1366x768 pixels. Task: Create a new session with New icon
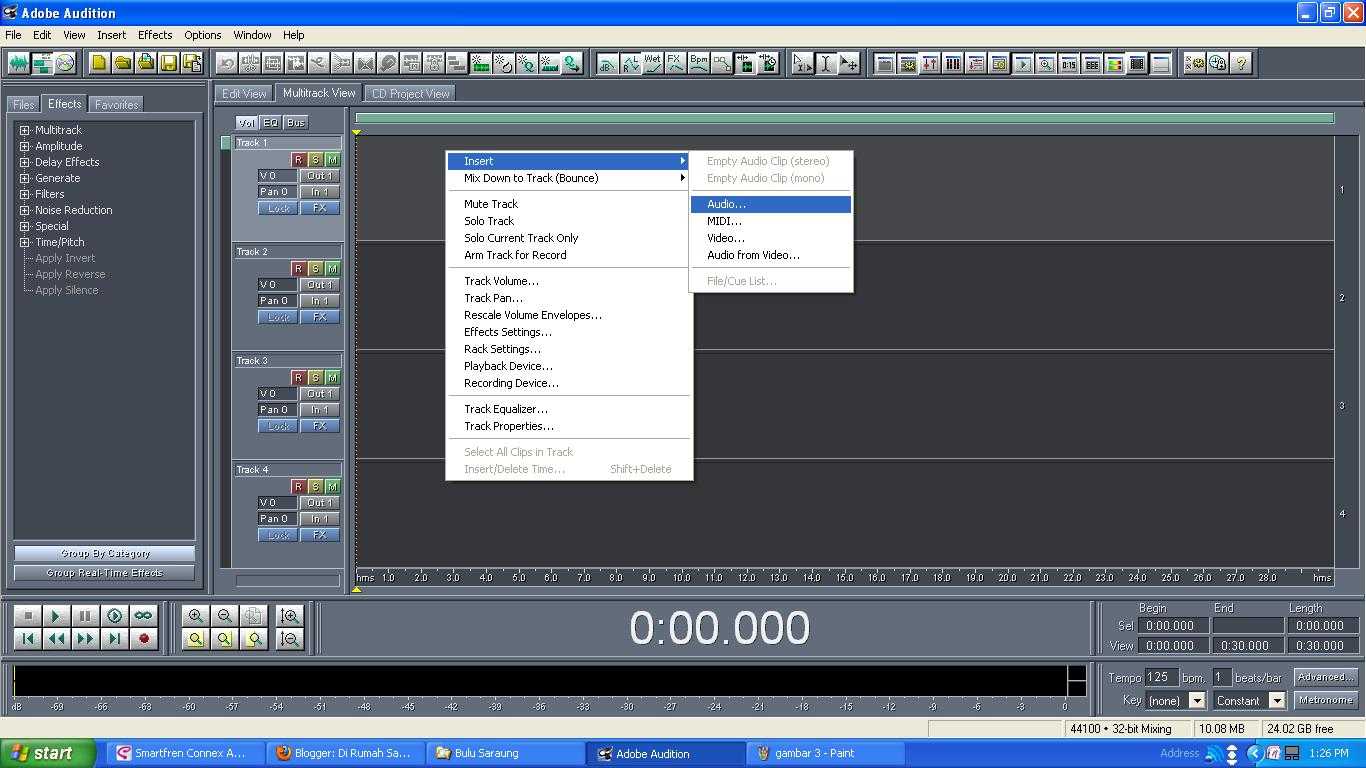99,63
